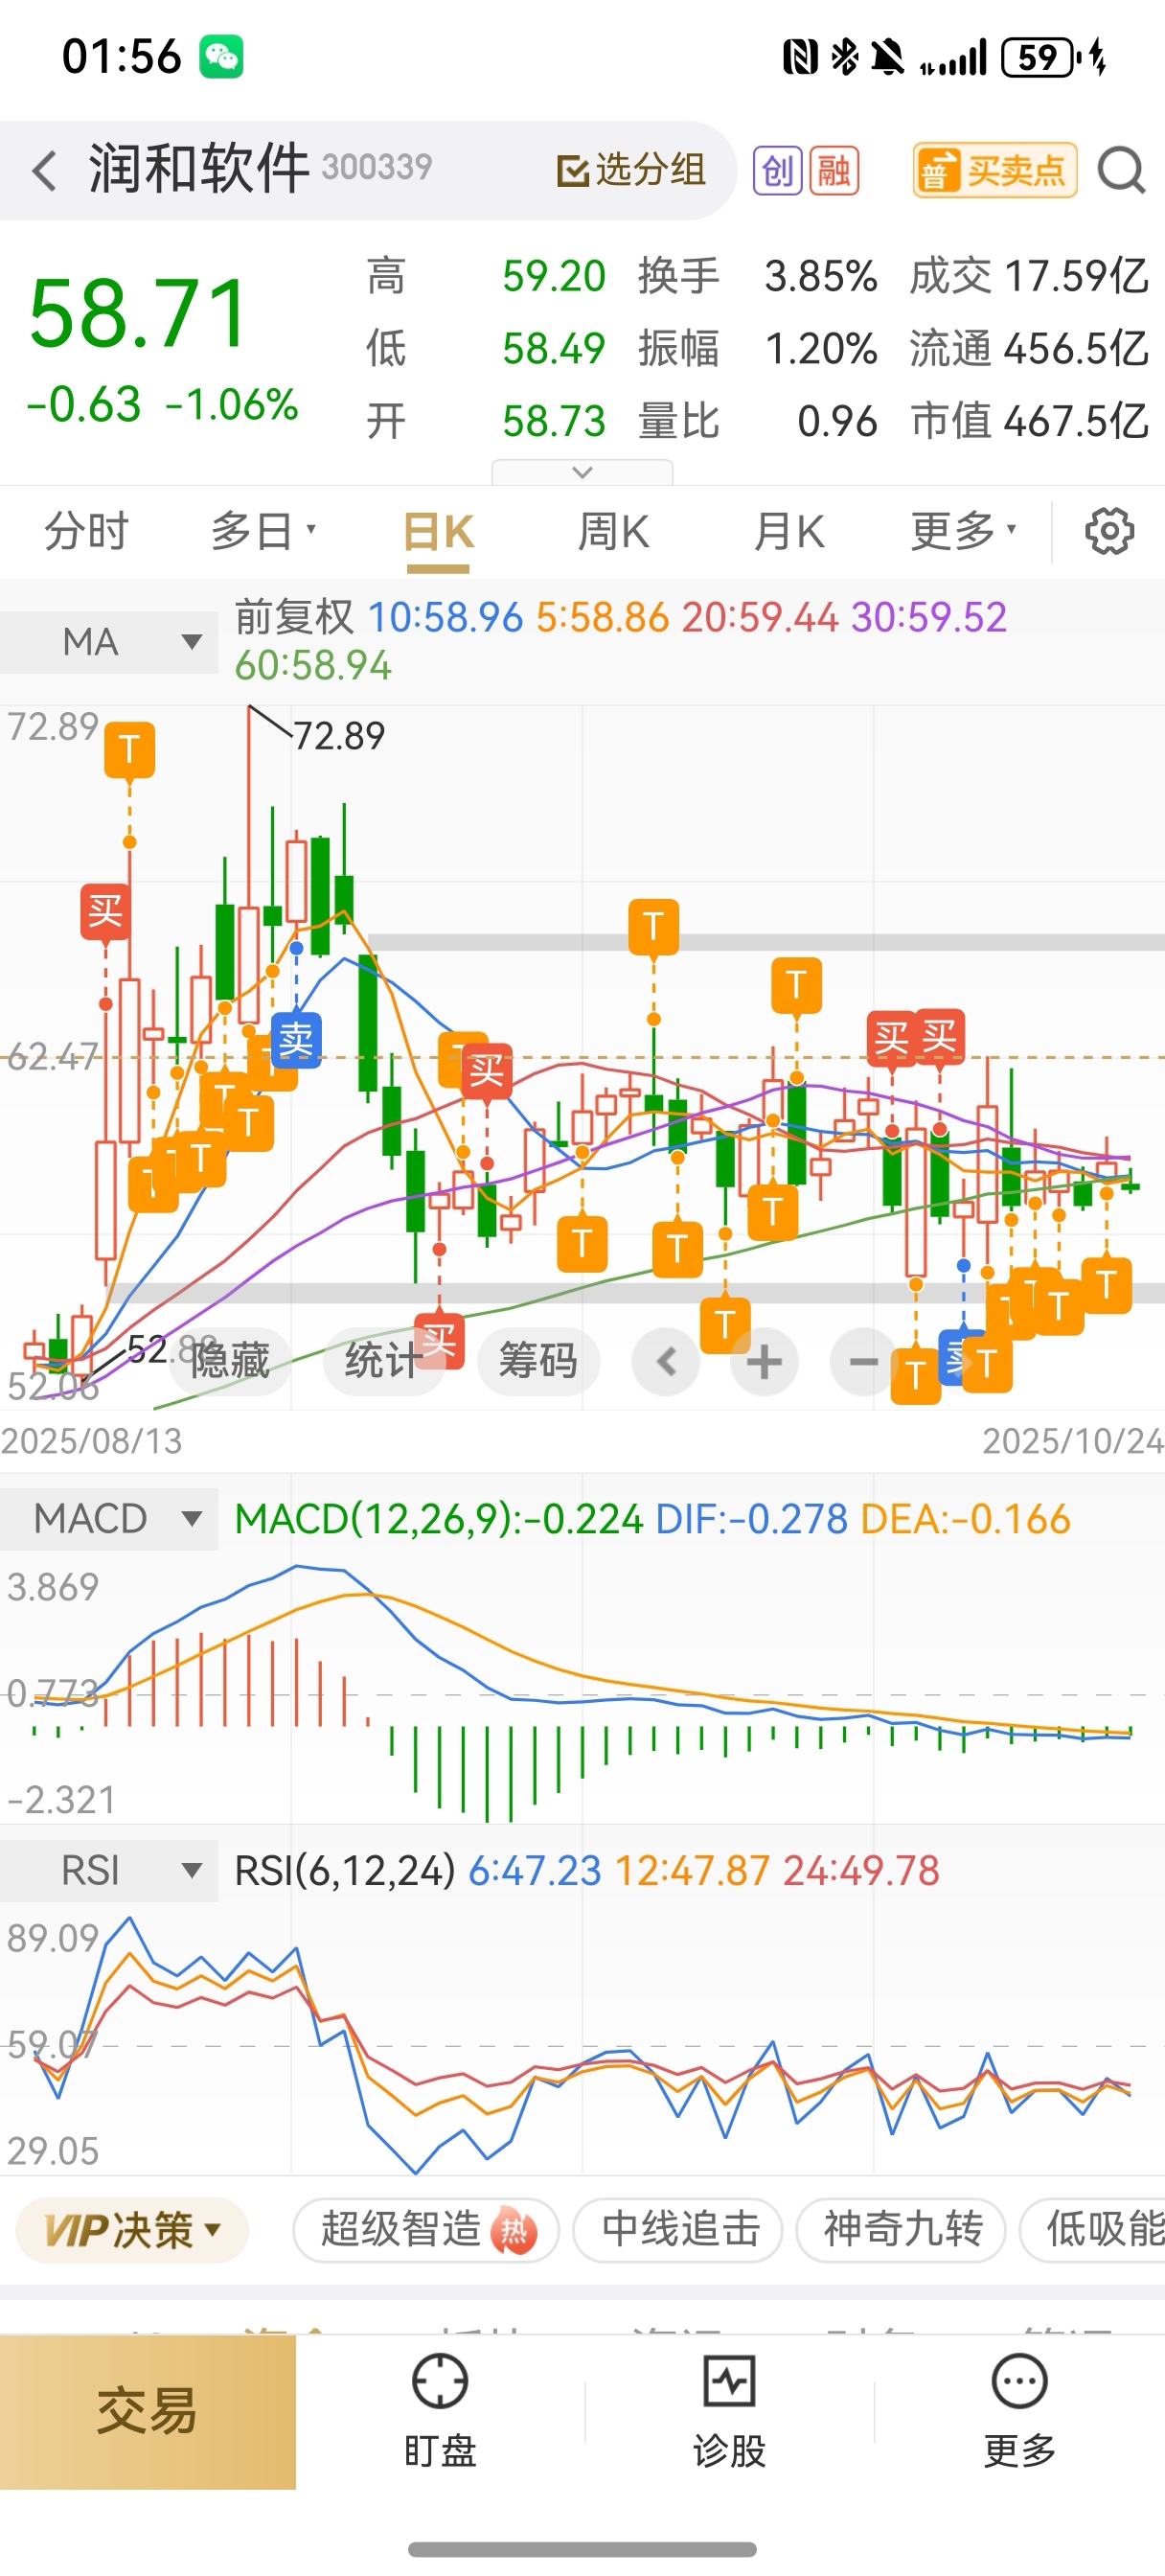Screen dimensions: 1165x2576
Task: Tap the blue 卖 marker near 62.47 line
Action: coord(296,1041)
